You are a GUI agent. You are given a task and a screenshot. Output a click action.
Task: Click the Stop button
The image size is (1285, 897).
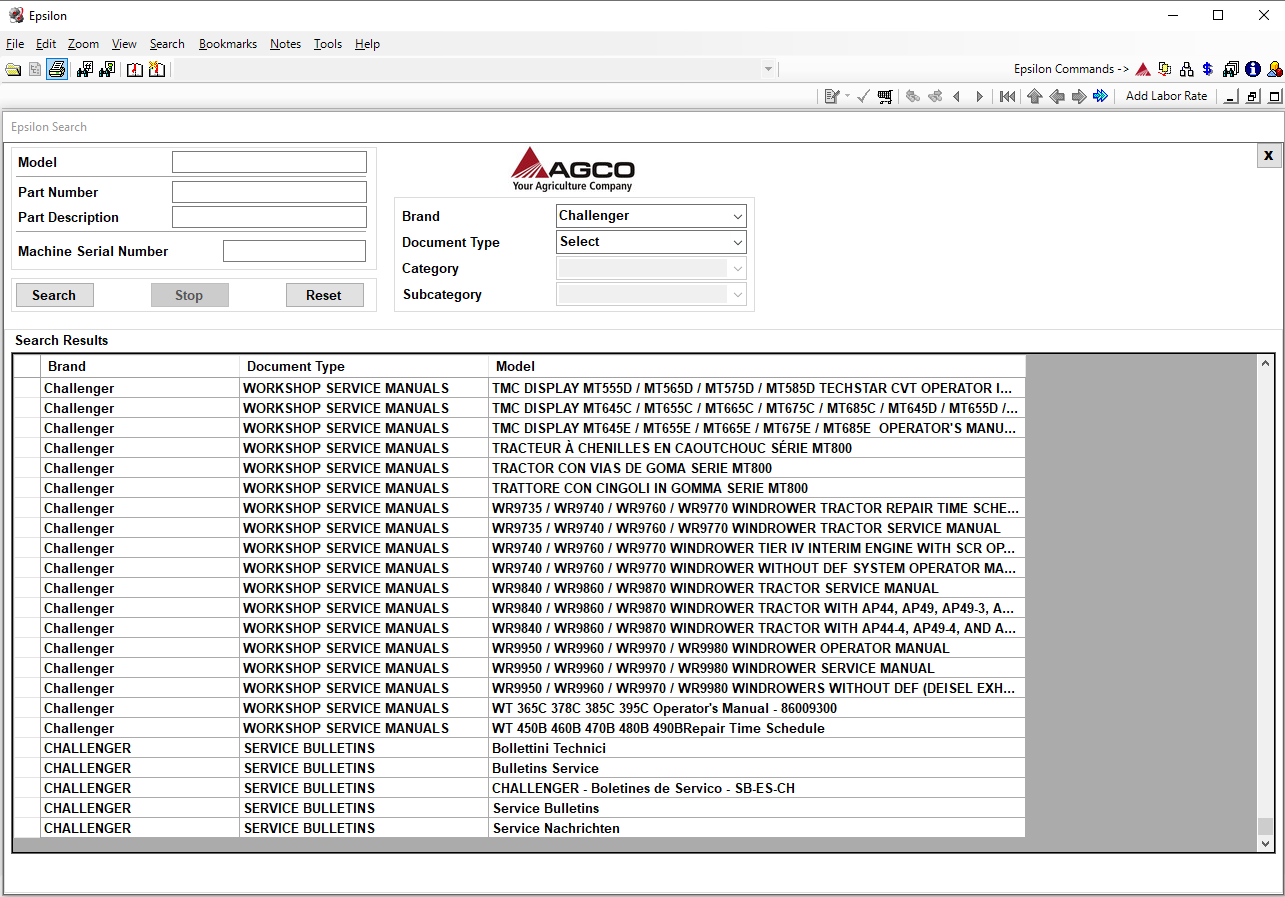pos(189,295)
